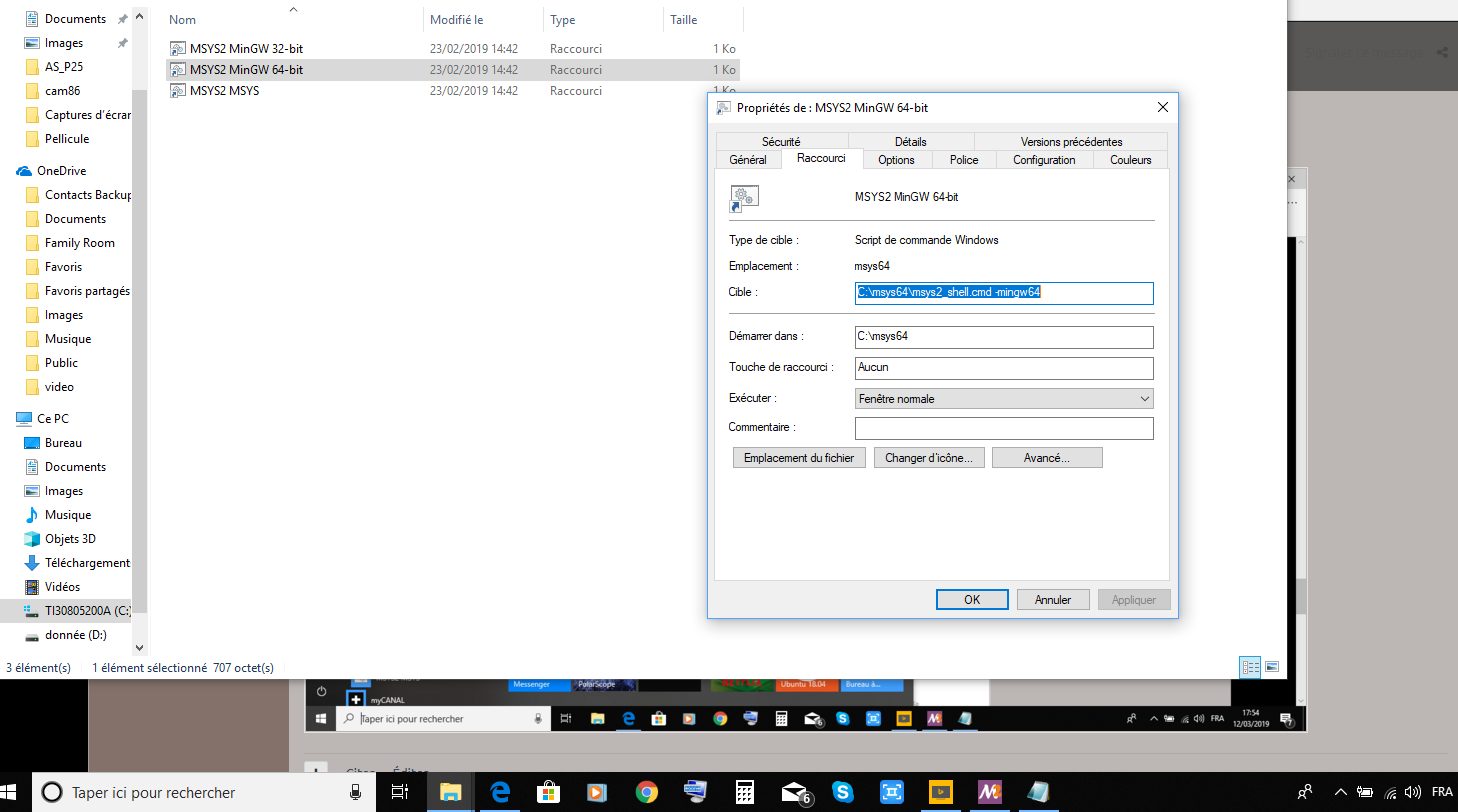This screenshot has height=812, width=1458.
Task: Open the Versions précédentes tab
Action: (1071, 142)
